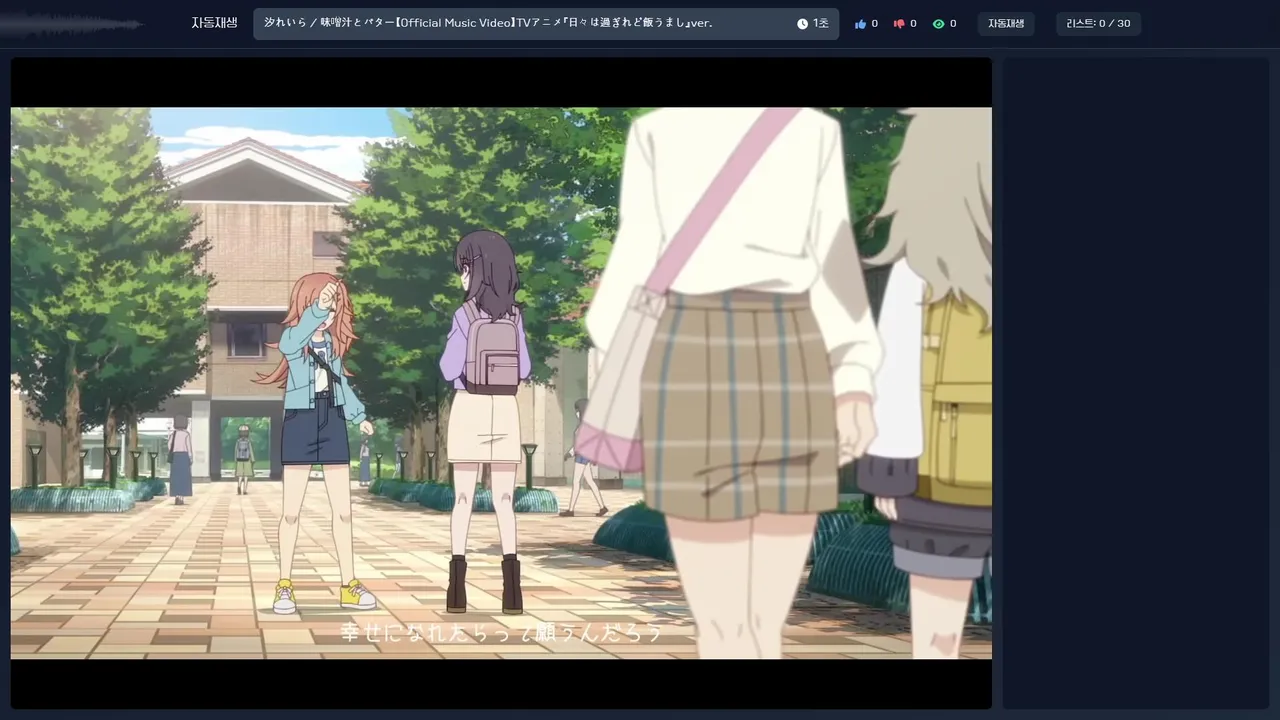The height and width of the screenshot is (720, 1280).
Task: Click the thumbs-down dislike icon
Action: point(899,24)
